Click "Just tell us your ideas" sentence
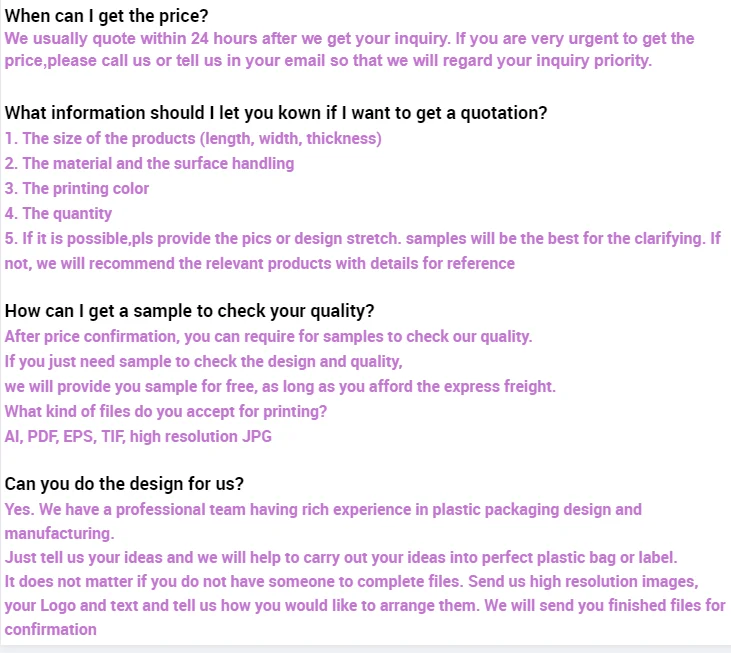 click(x=341, y=558)
